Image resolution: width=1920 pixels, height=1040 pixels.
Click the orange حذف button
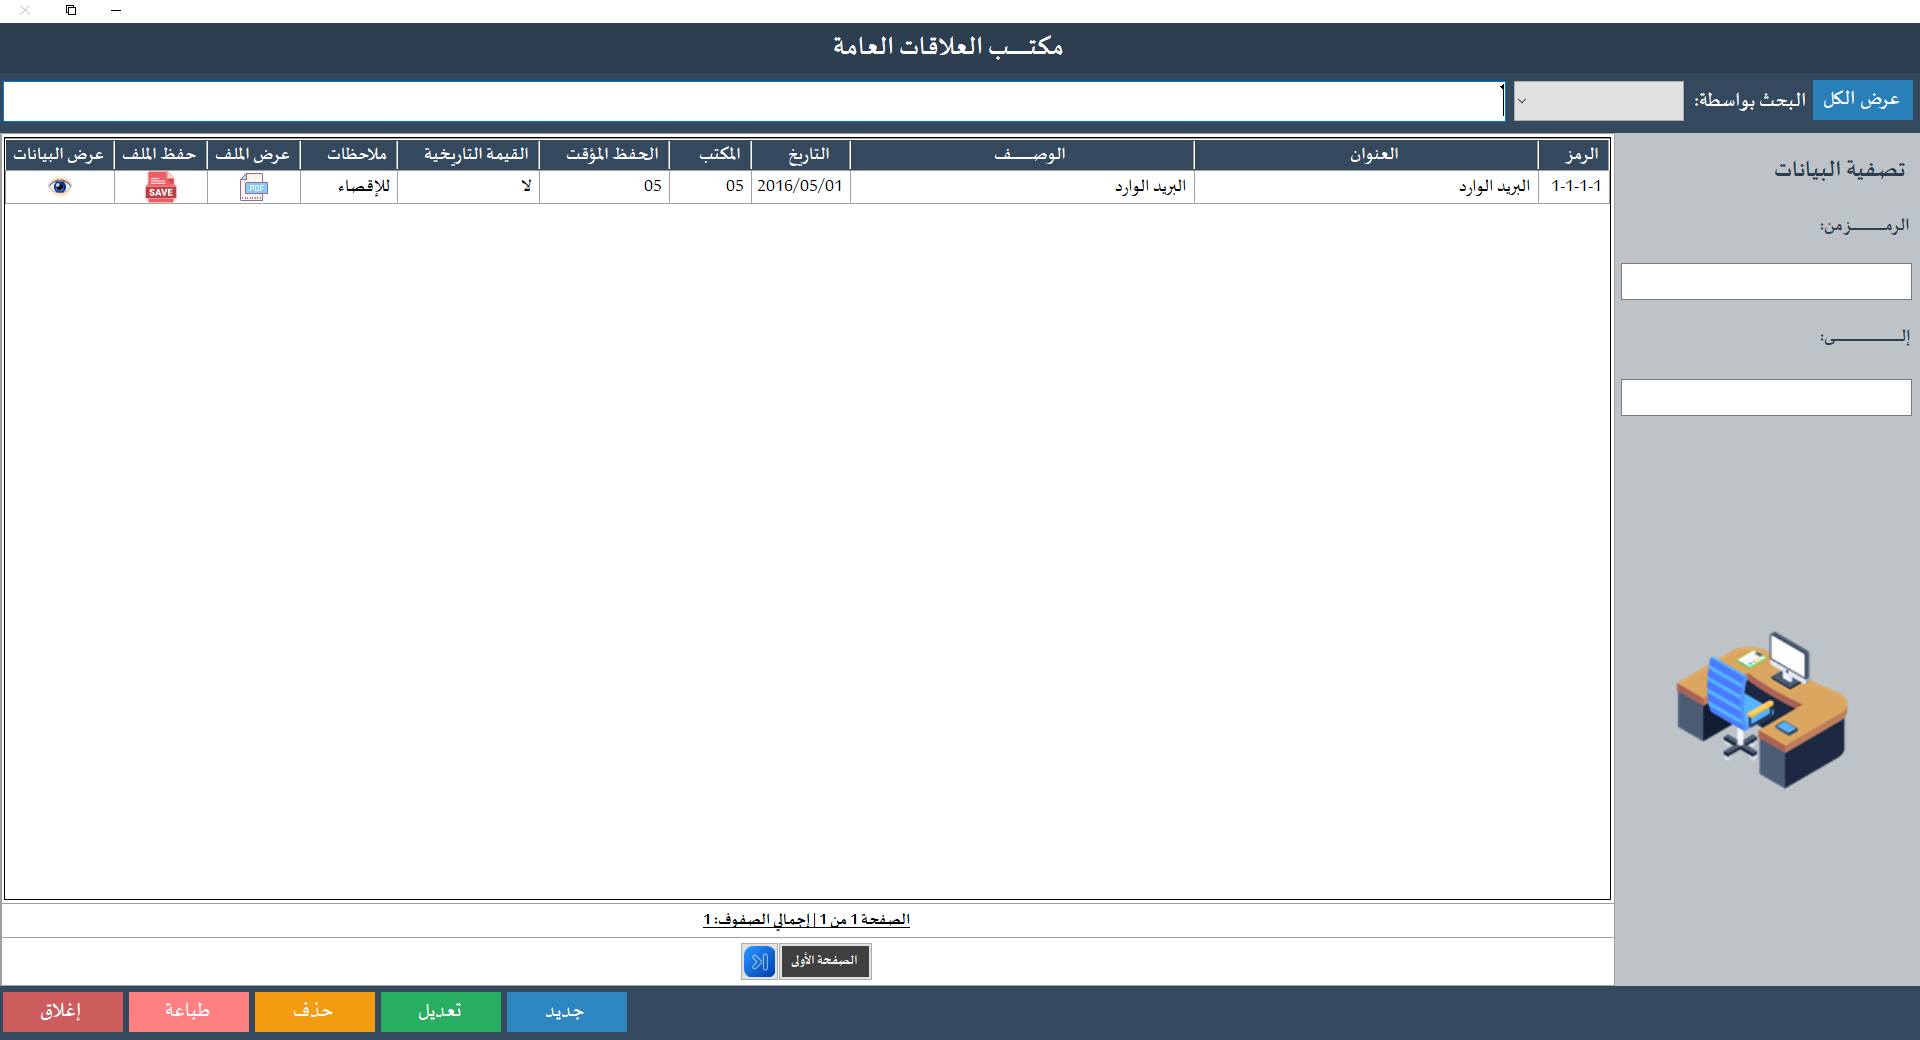pyautogui.click(x=314, y=1011)
